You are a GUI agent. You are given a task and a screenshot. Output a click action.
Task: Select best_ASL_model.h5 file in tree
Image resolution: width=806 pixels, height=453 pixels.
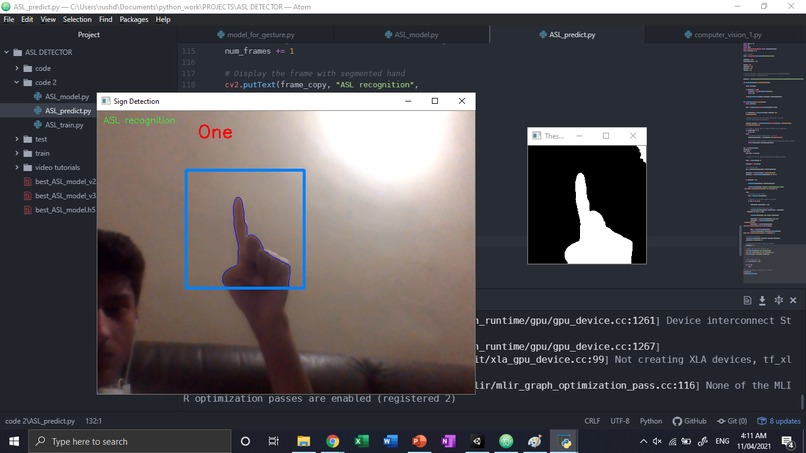click(65, 210)
